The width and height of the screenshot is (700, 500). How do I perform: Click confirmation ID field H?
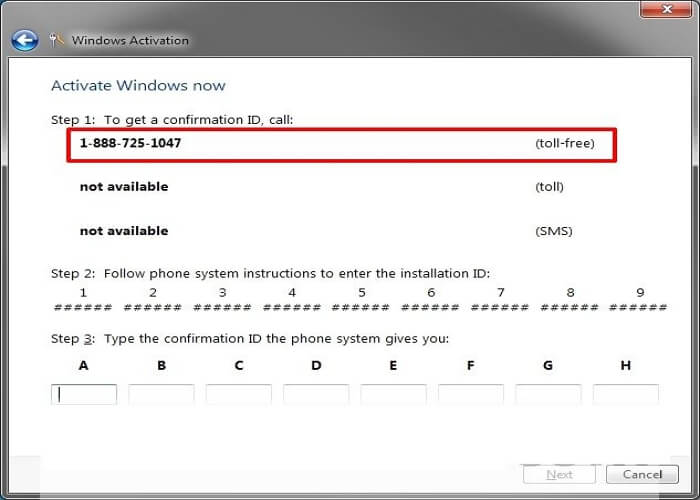pos(626,395)
